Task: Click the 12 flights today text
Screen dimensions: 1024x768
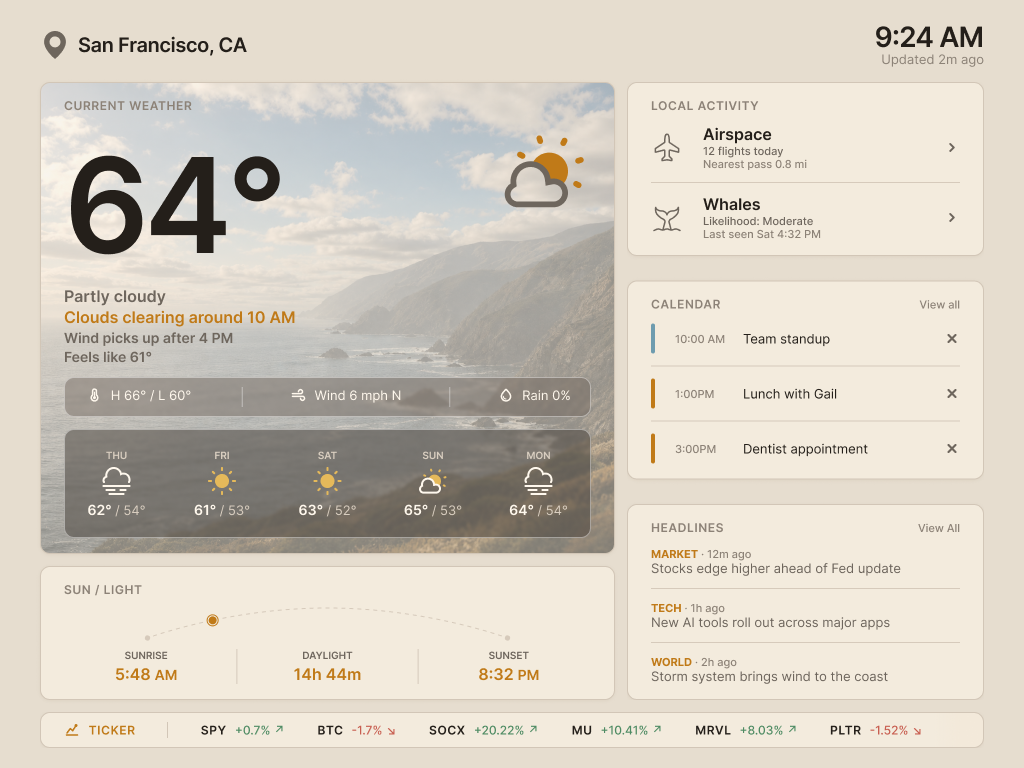Action: 743,151
